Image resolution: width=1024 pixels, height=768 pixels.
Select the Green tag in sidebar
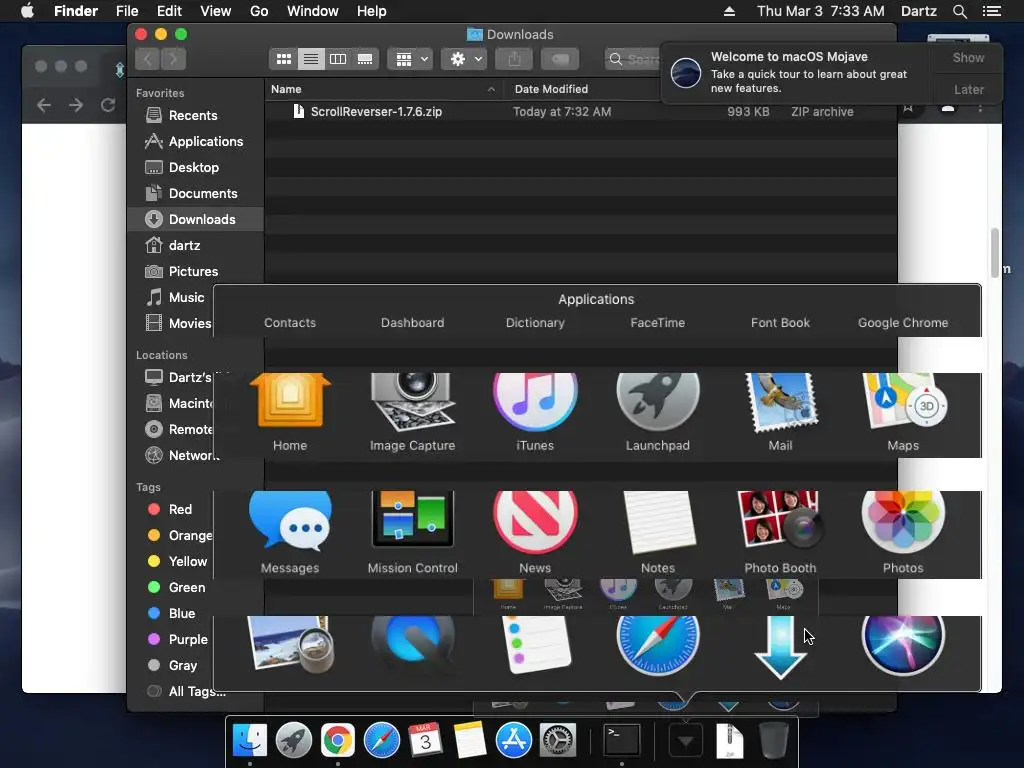click(187, 587)
